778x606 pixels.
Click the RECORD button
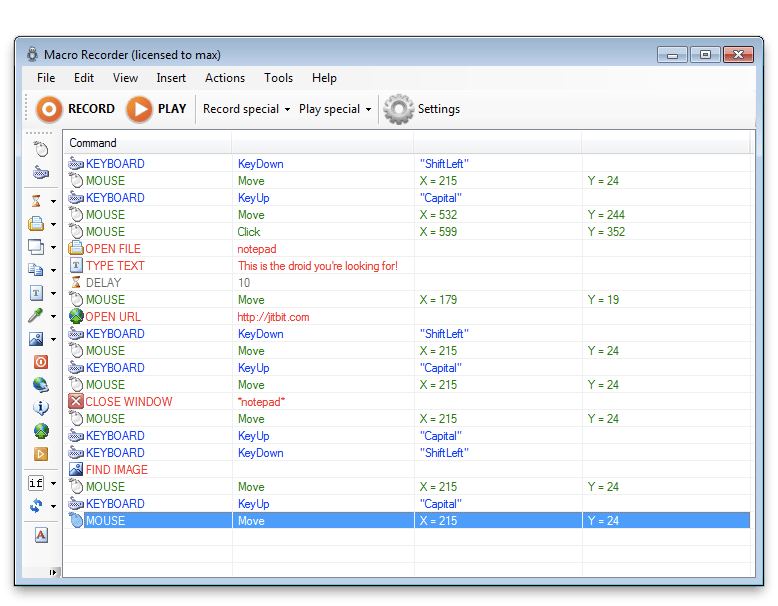tap(75, 109)
